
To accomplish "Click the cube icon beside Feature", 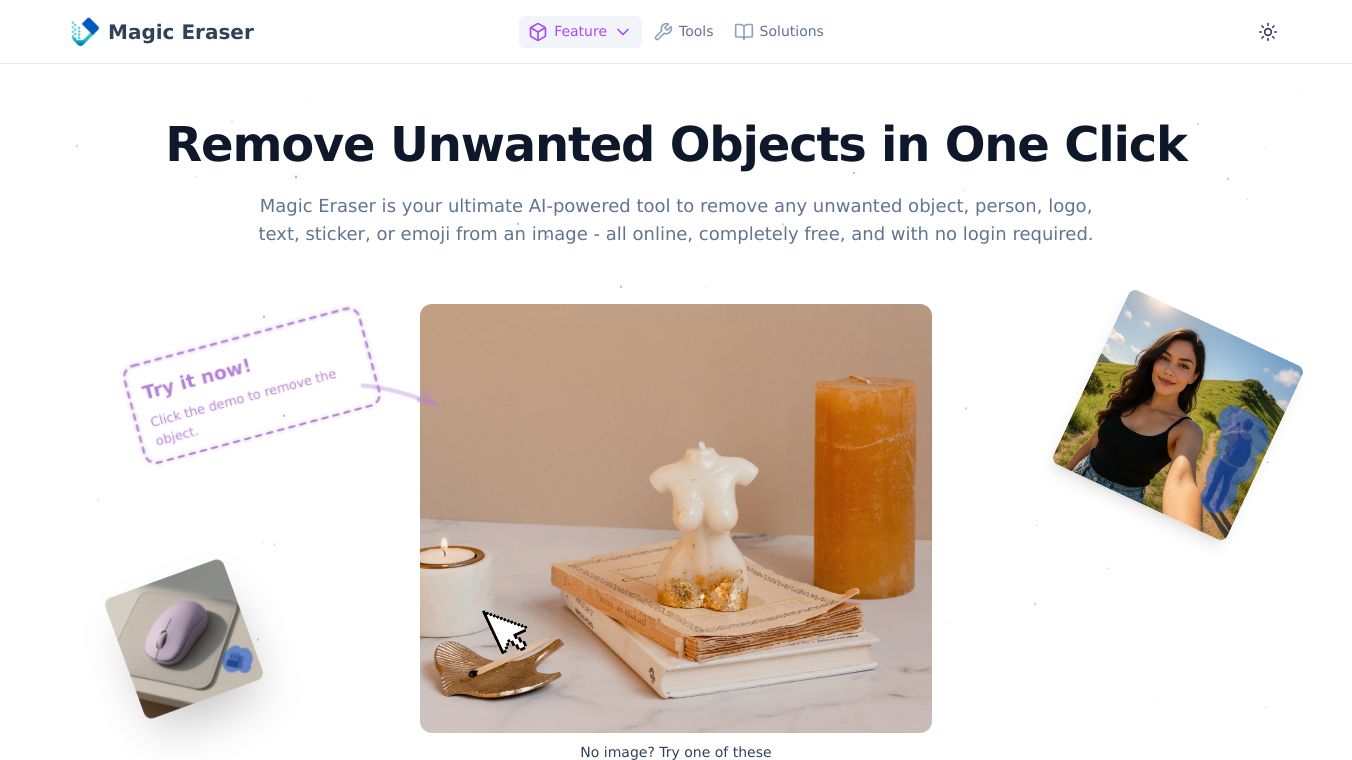I will tap(538, 32).
